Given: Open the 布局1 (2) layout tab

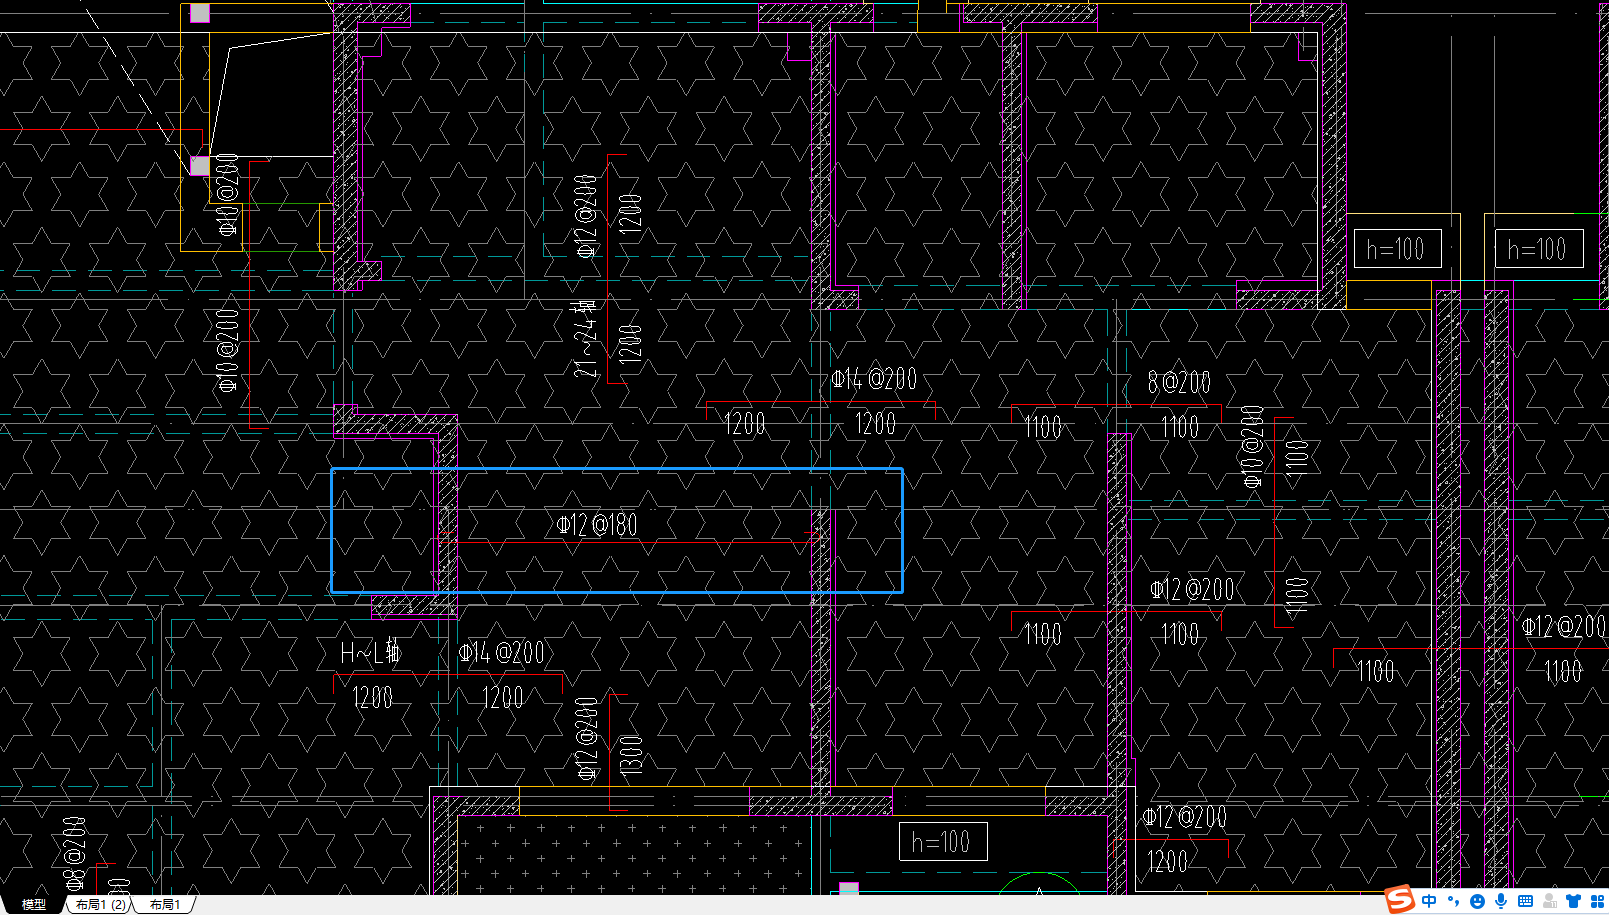Looking at the screenshot, I should (101, 904).
